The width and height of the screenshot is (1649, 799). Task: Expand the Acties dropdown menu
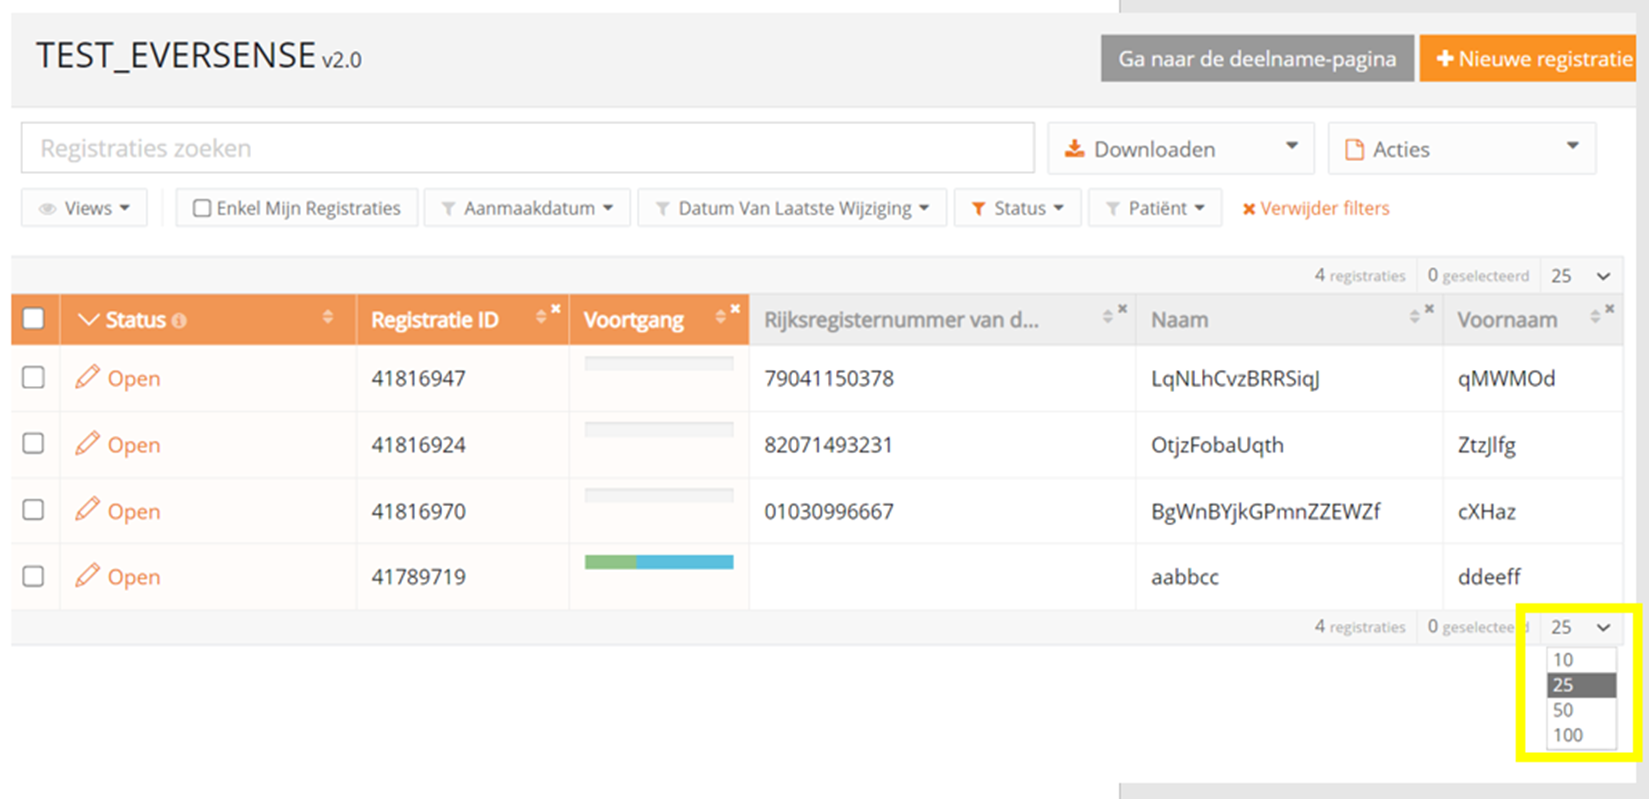coord(1461,149)
